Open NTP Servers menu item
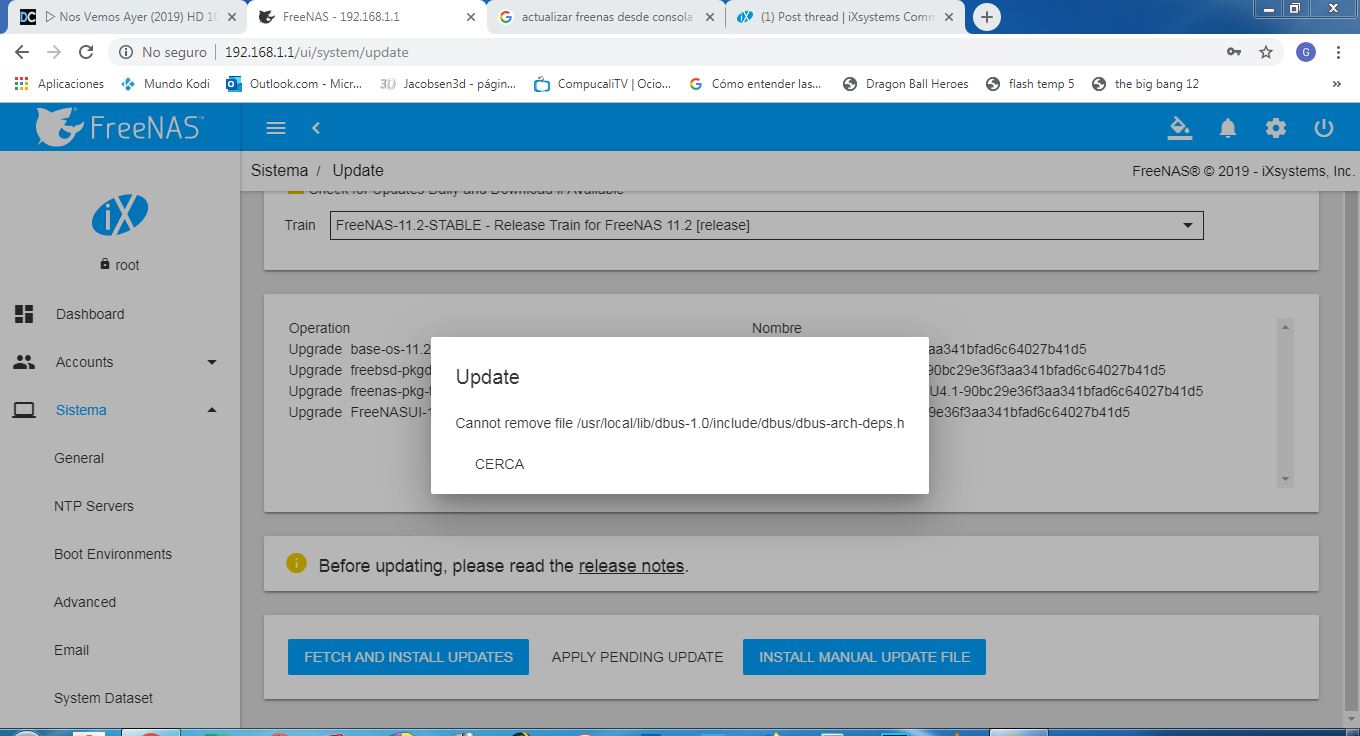 (x=94, y=506)
